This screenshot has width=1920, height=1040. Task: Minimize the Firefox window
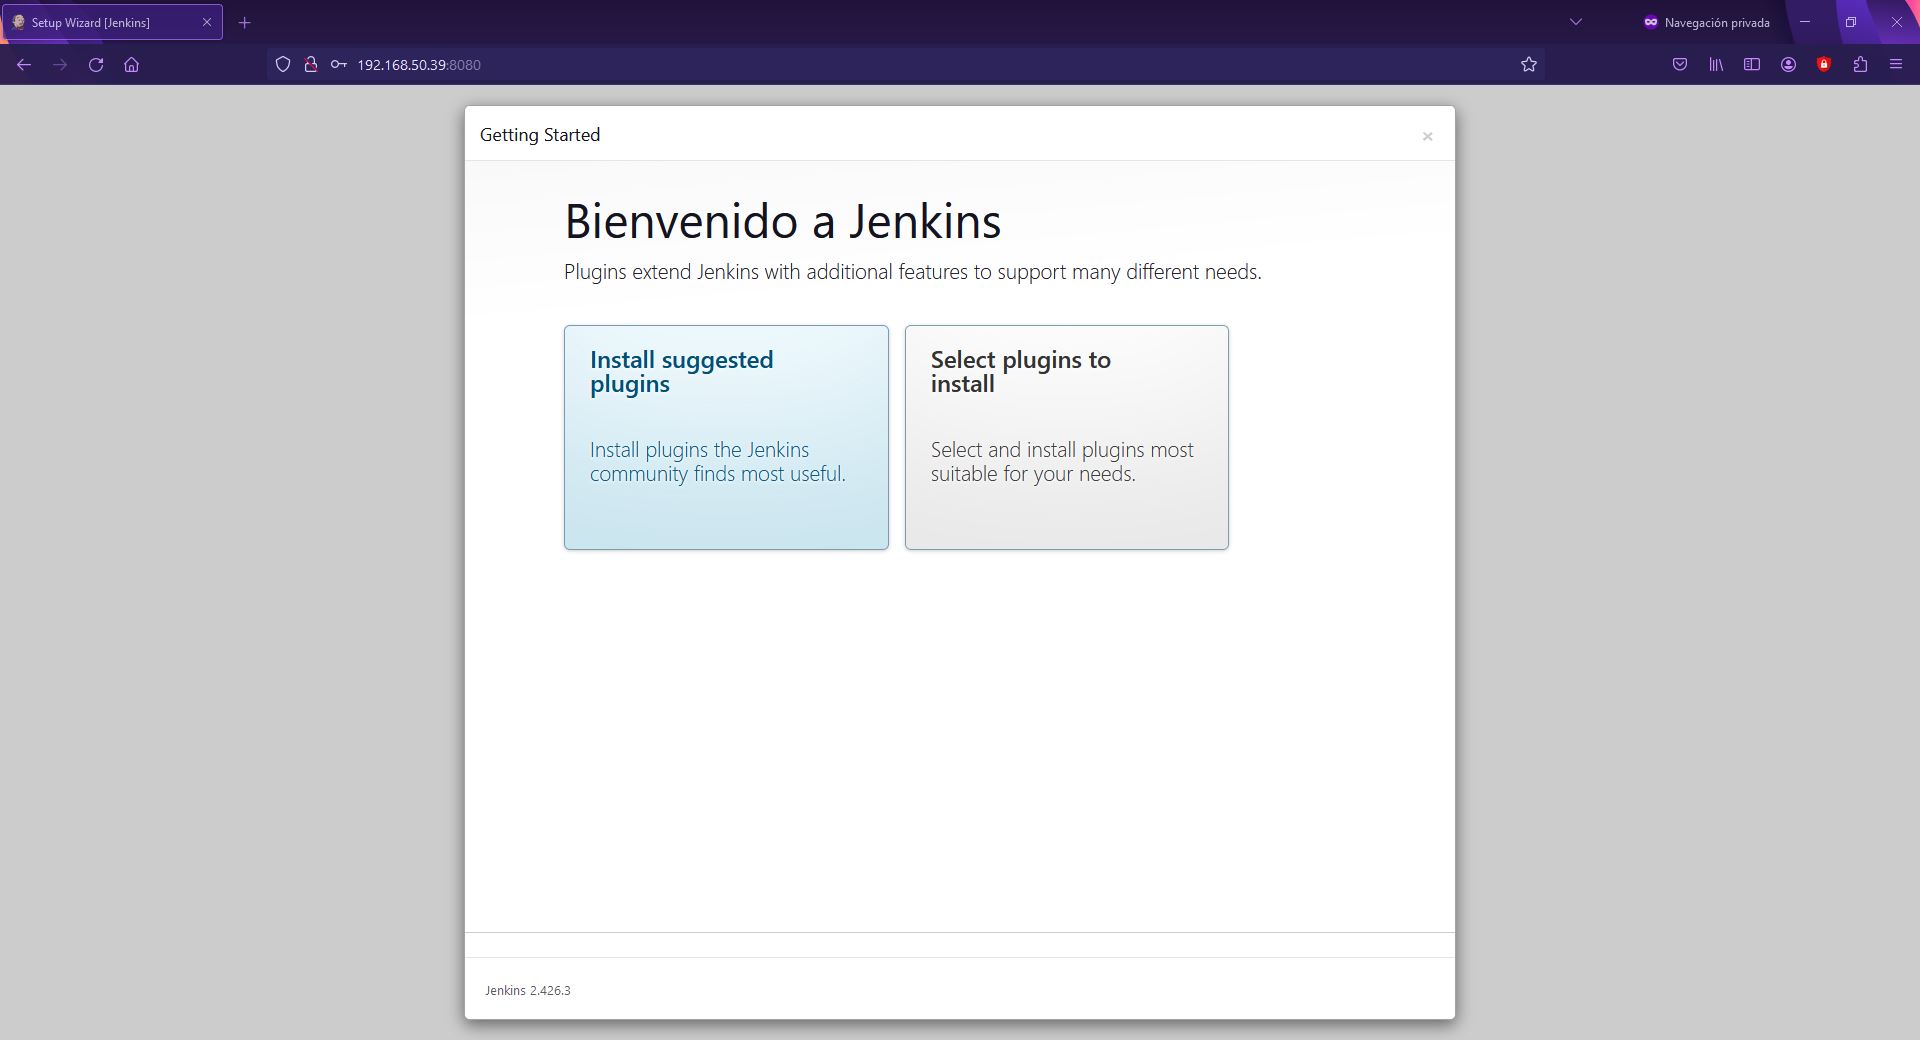click(1805, 22)
